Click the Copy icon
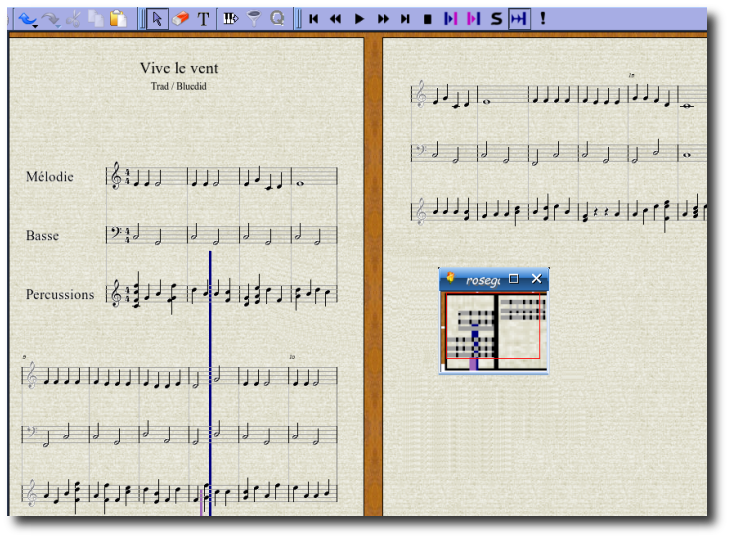730x539 pixels. (x=96, y=19)
